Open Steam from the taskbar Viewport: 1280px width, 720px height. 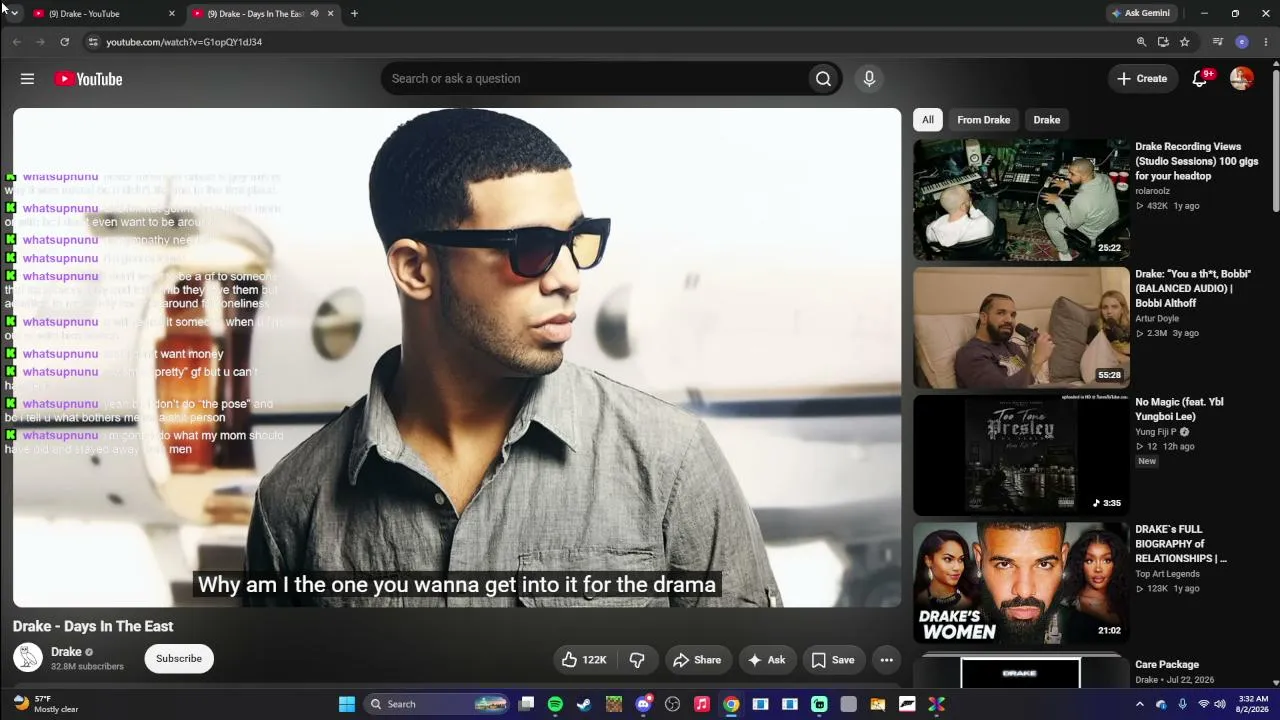[x=584, y=704]
